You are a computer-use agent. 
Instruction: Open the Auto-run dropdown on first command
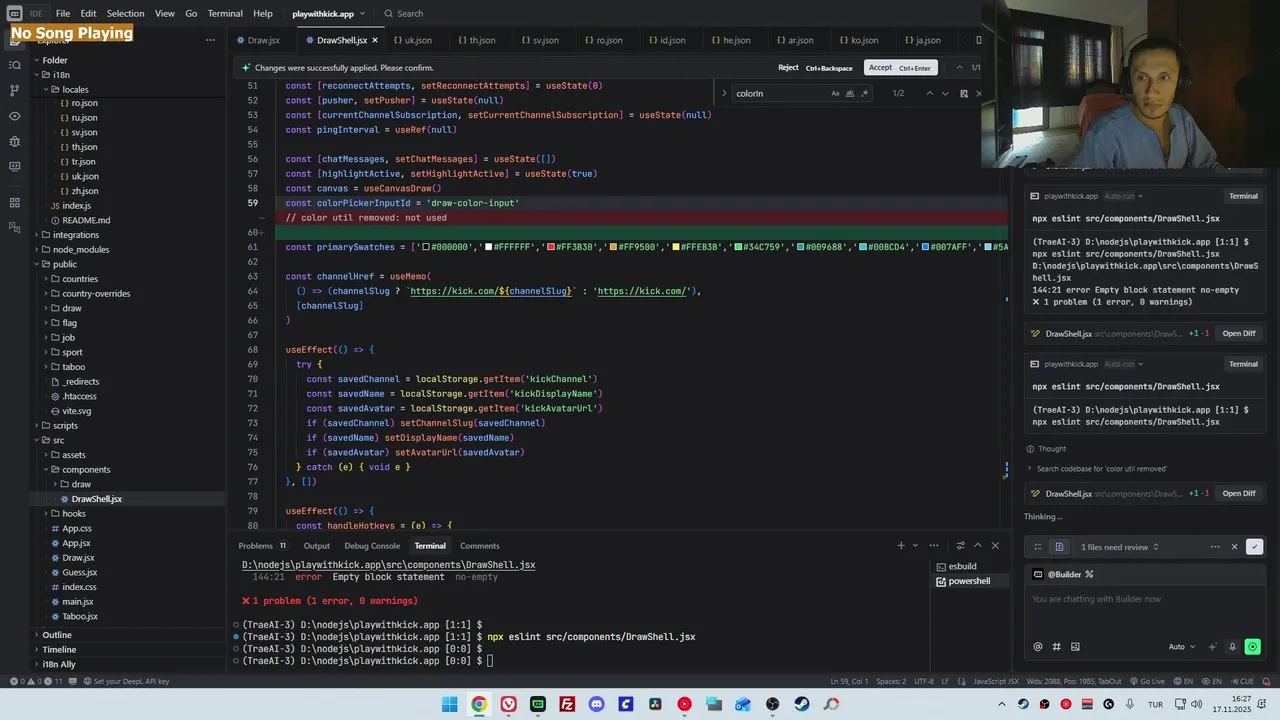point(1123,196)
